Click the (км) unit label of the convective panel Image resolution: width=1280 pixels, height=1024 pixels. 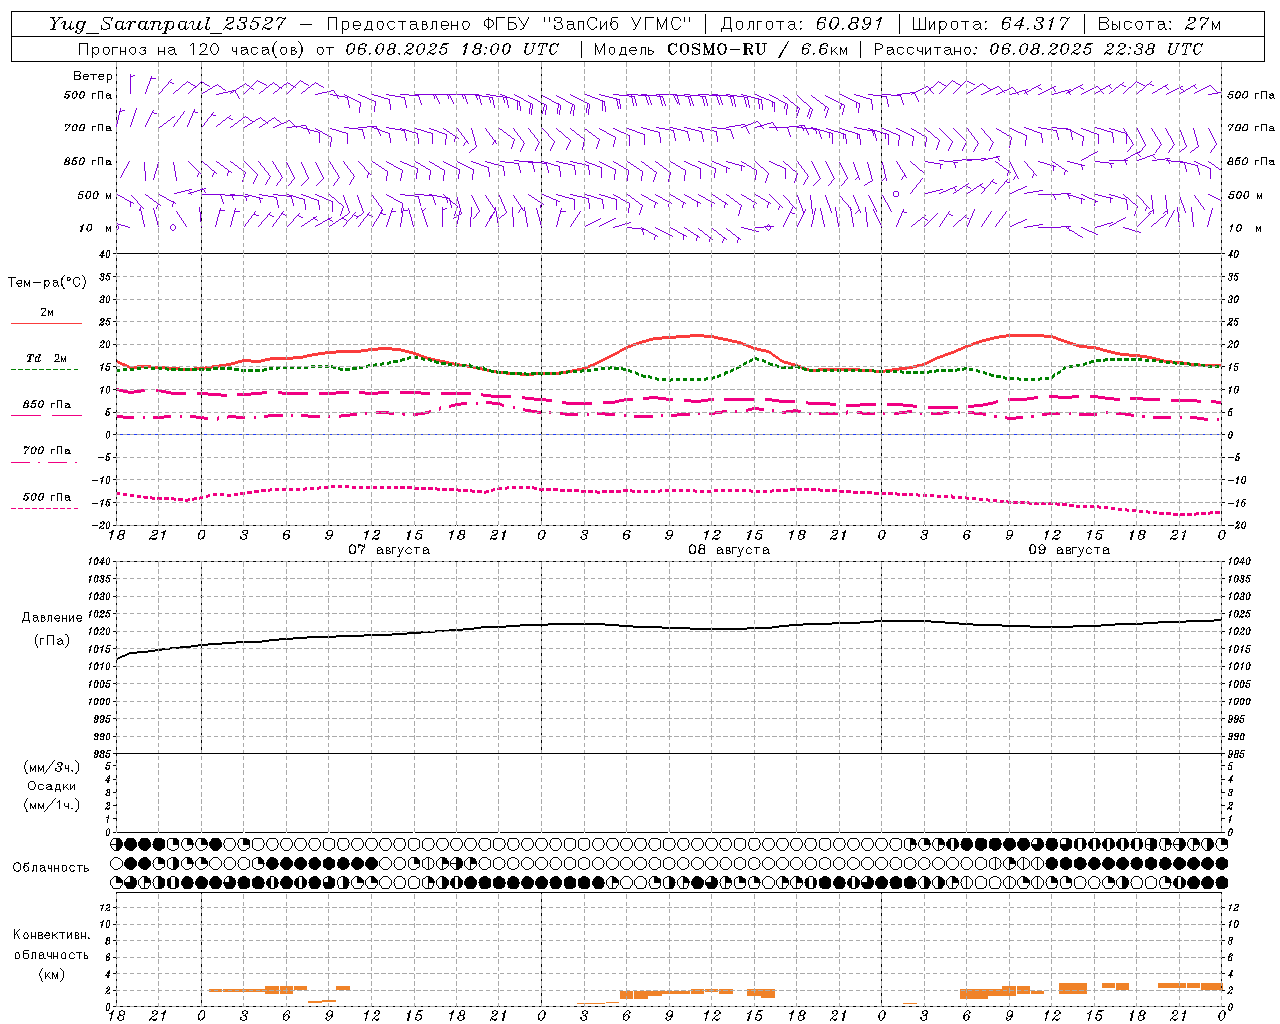[51, 974]
